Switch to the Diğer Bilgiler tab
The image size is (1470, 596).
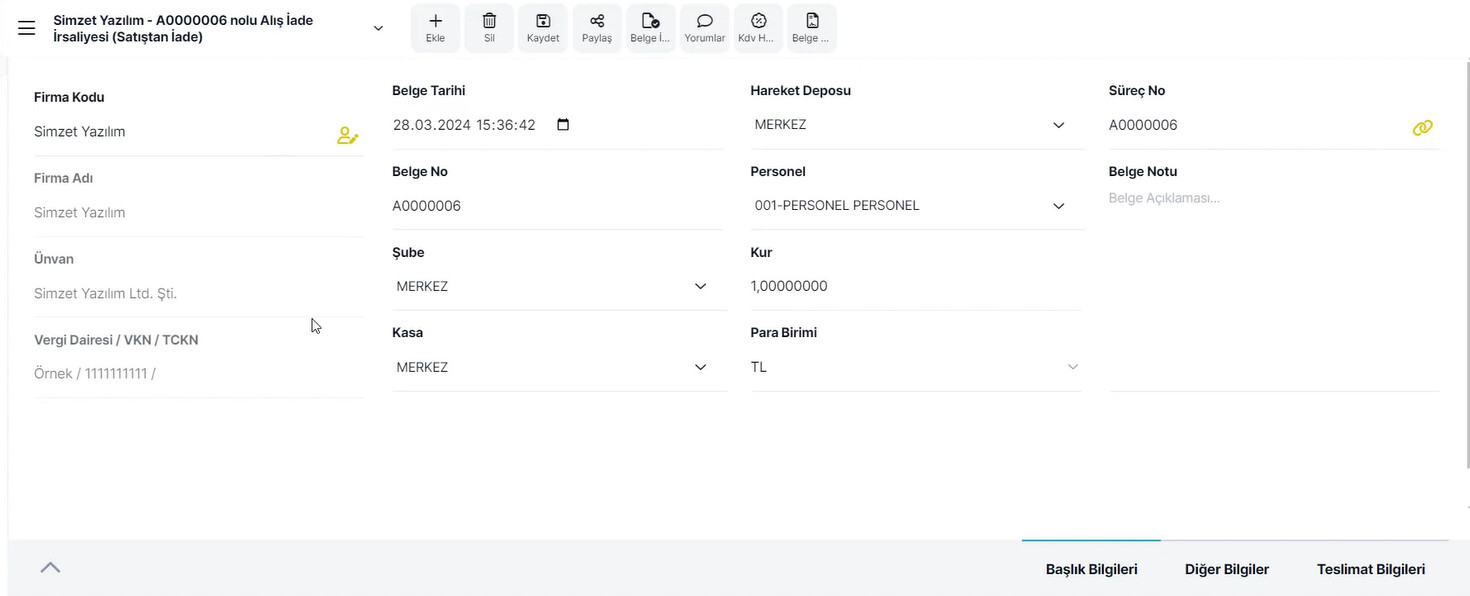coord(1226,569)
